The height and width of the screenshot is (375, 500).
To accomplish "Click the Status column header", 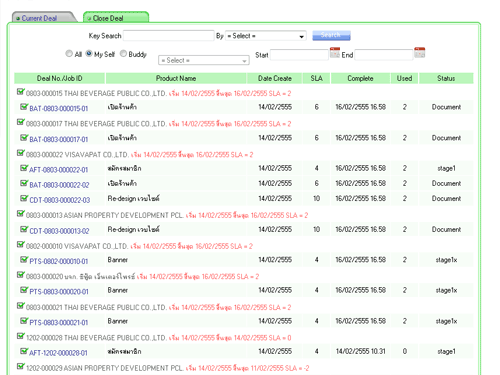I will coord(446,78).
